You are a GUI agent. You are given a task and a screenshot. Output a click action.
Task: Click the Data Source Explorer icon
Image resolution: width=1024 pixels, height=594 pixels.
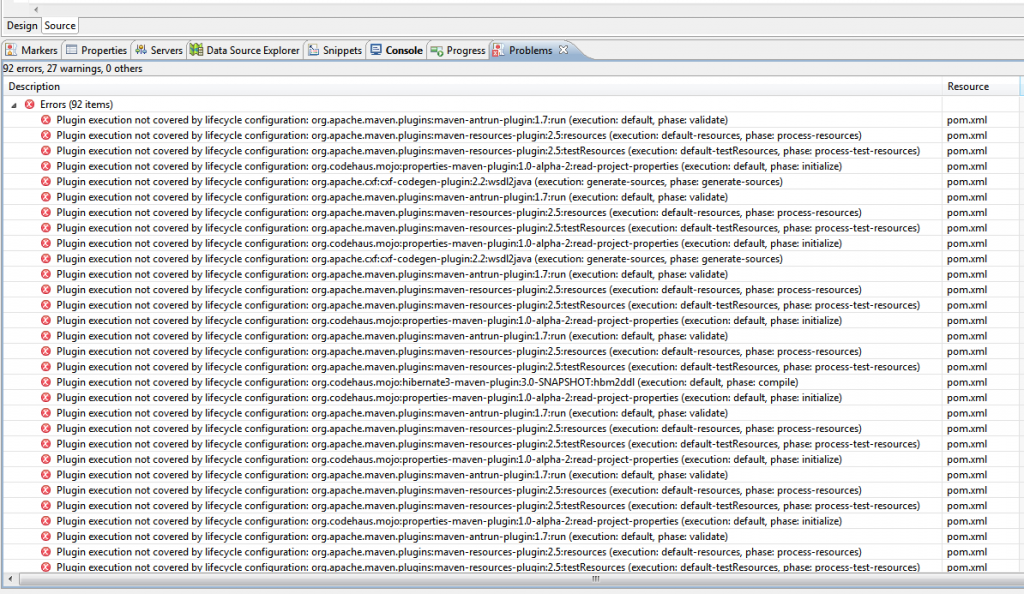(196, 50)
